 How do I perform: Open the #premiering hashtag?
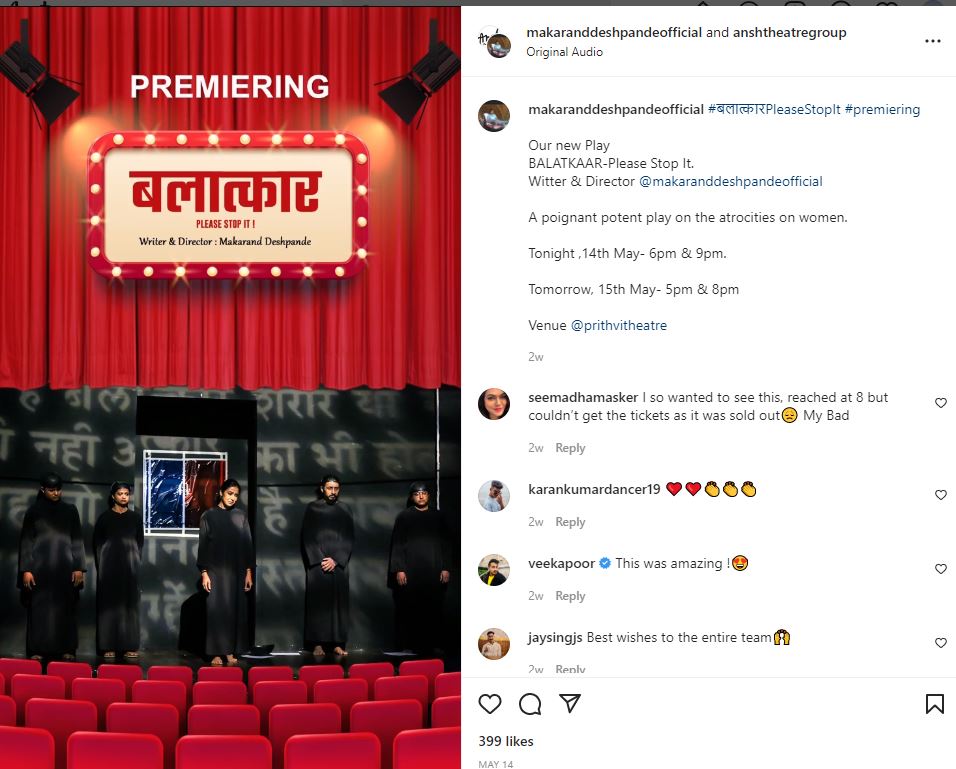pyautogui.click(x=882, y=110)
